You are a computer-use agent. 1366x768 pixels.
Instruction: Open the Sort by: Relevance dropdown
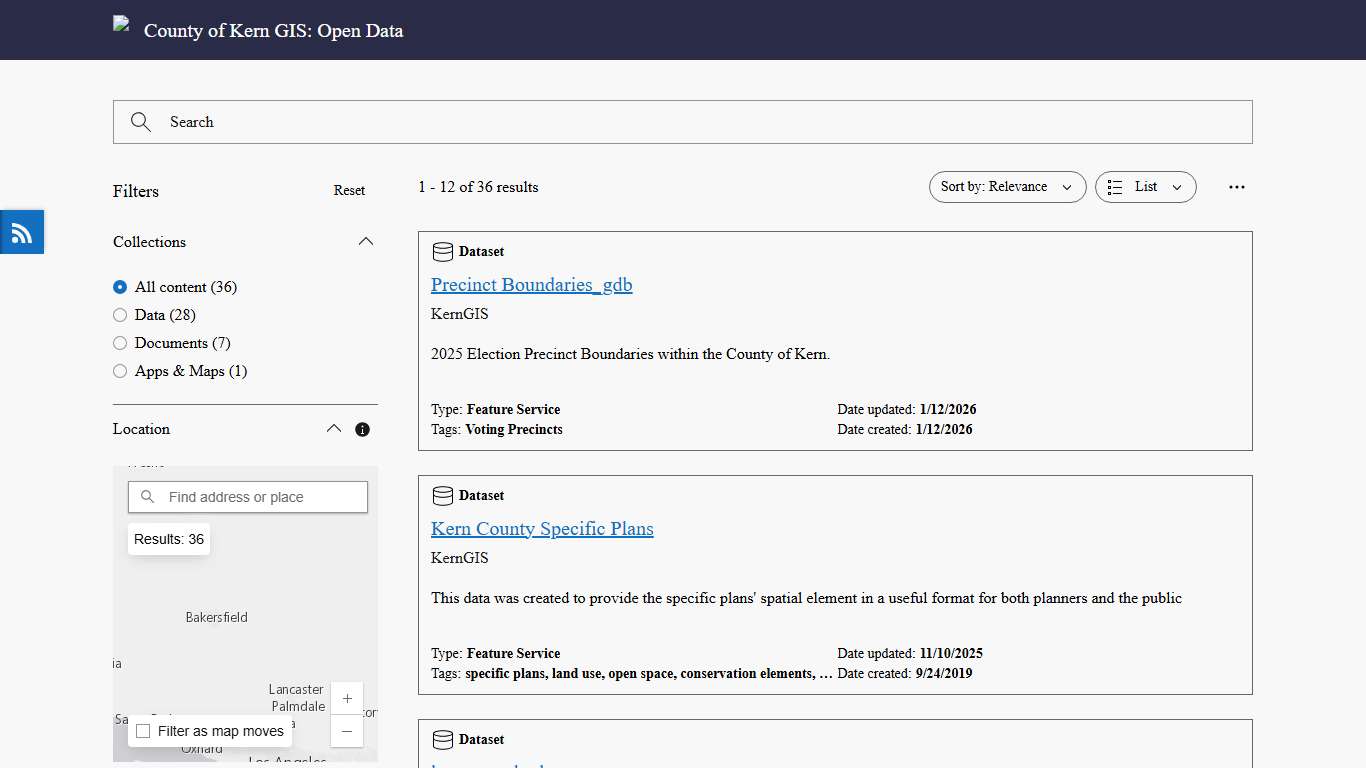[x=1006, y=187]
